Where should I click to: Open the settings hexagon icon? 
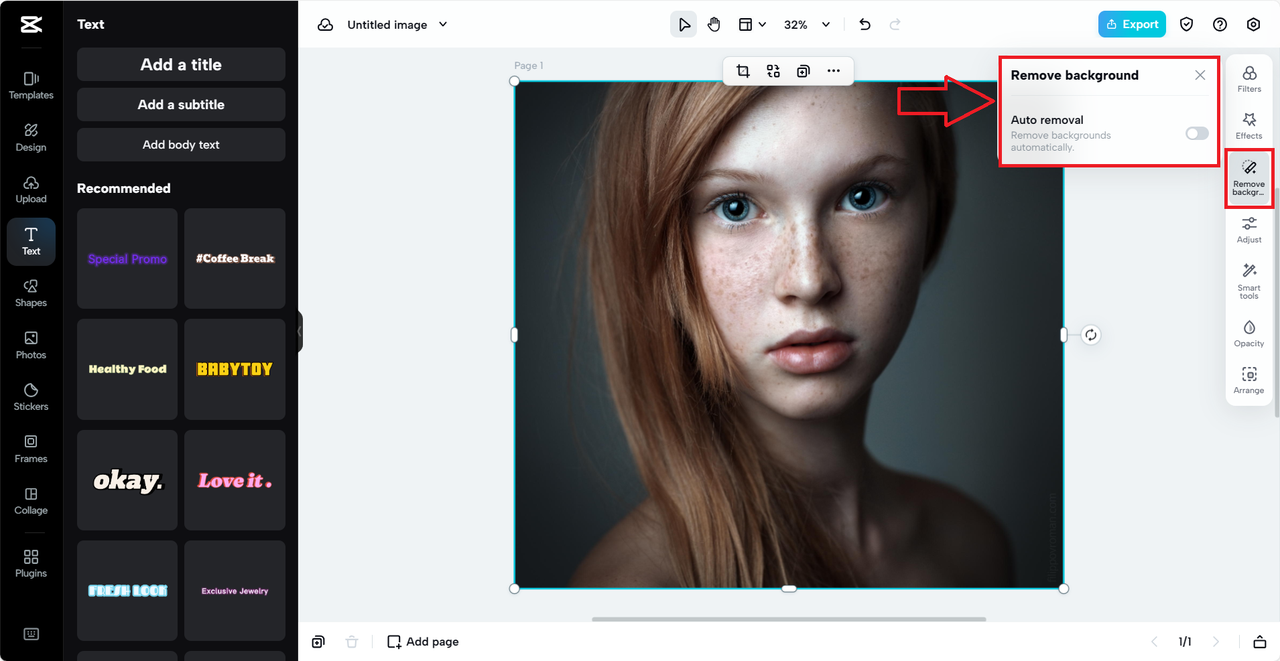point(1253,25)
